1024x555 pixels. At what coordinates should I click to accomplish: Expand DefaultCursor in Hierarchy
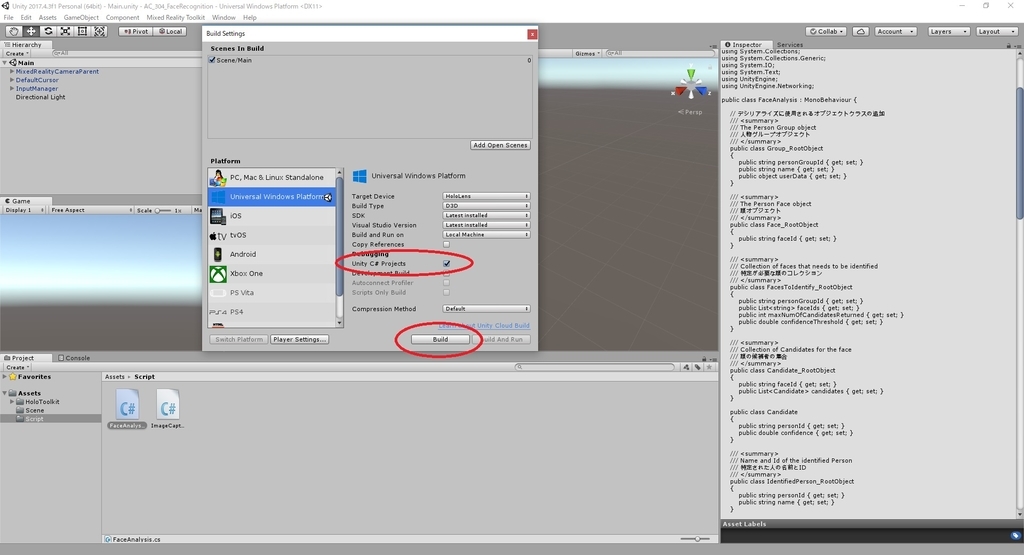(x=12, y=80)
